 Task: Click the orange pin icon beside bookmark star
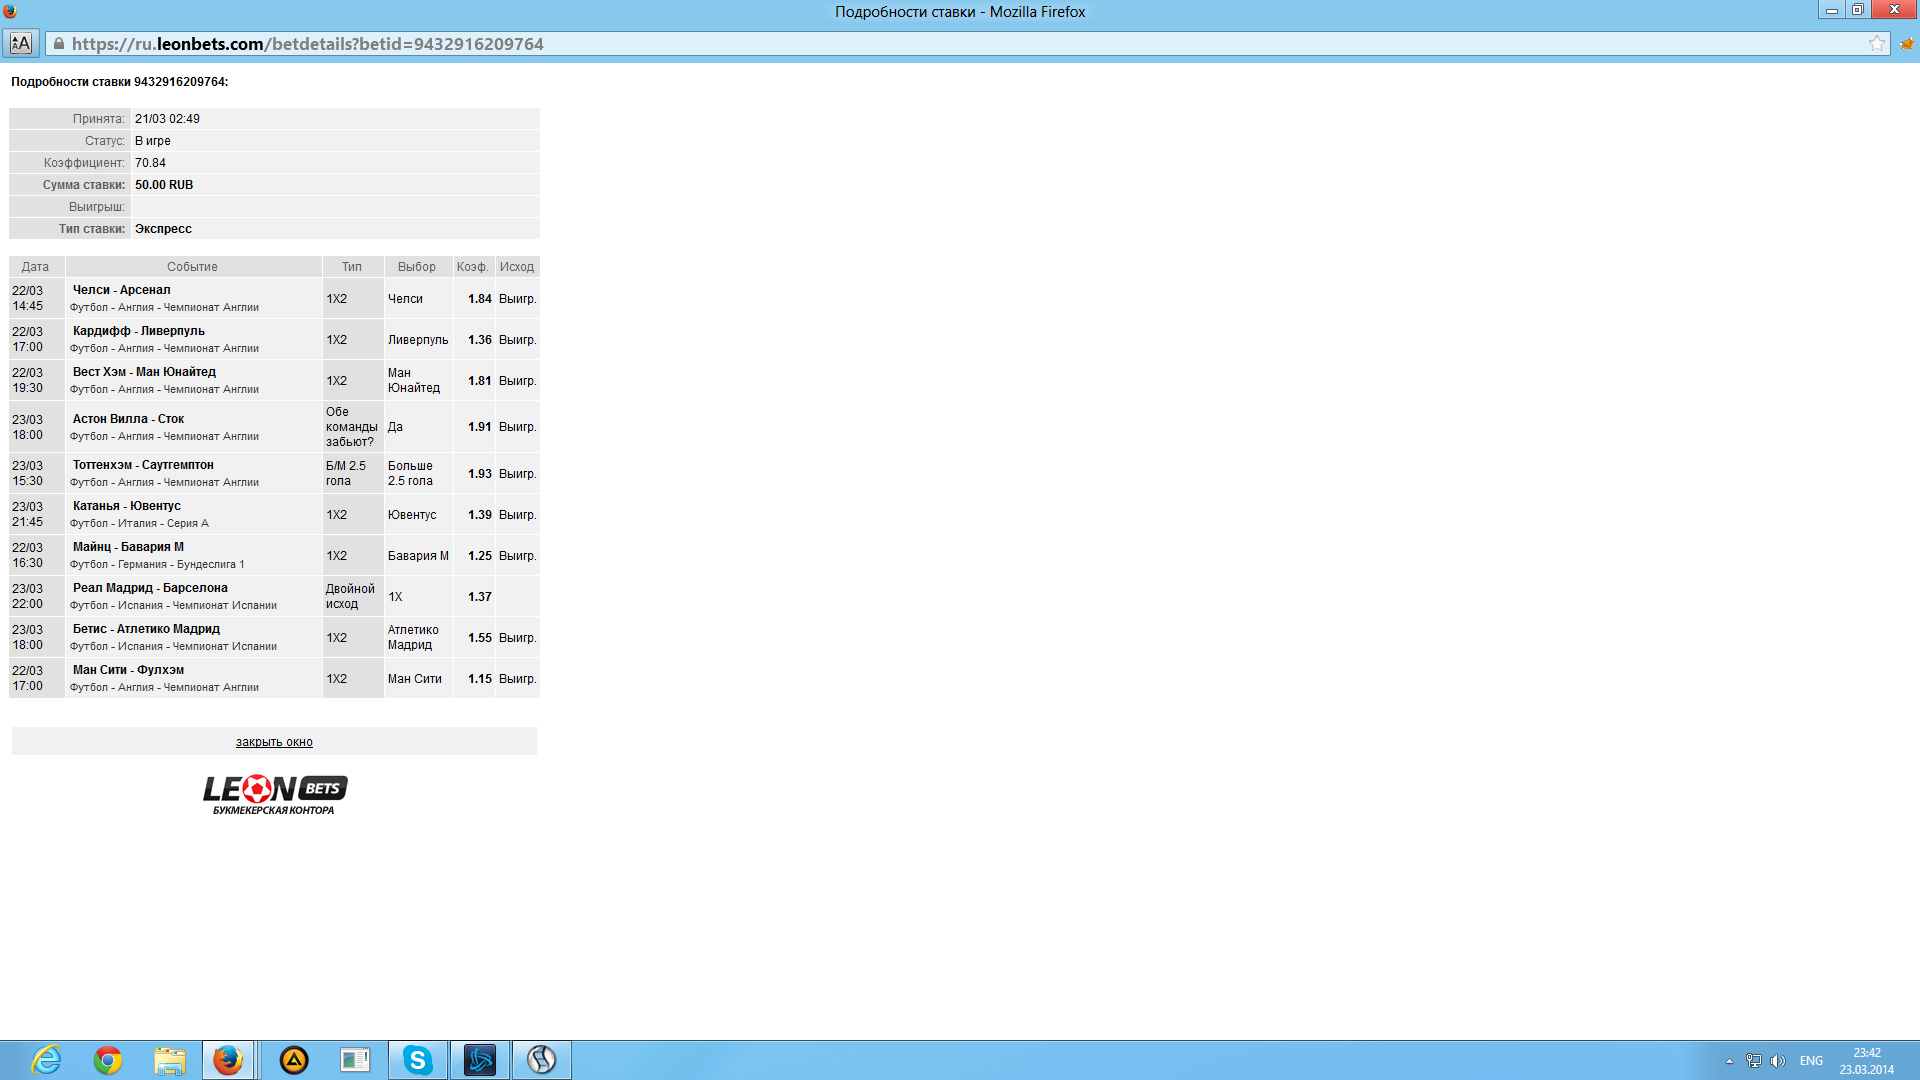[x=1907, y=44]
